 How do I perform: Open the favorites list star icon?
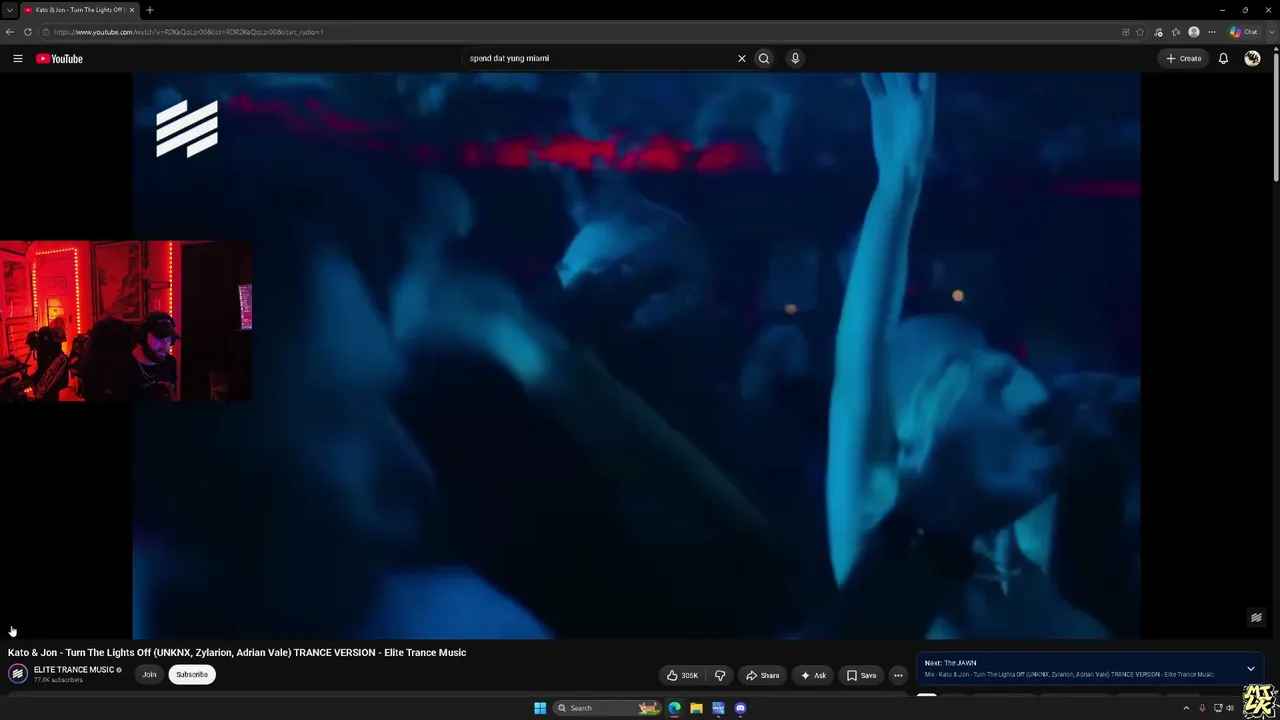click(1176, 32)
